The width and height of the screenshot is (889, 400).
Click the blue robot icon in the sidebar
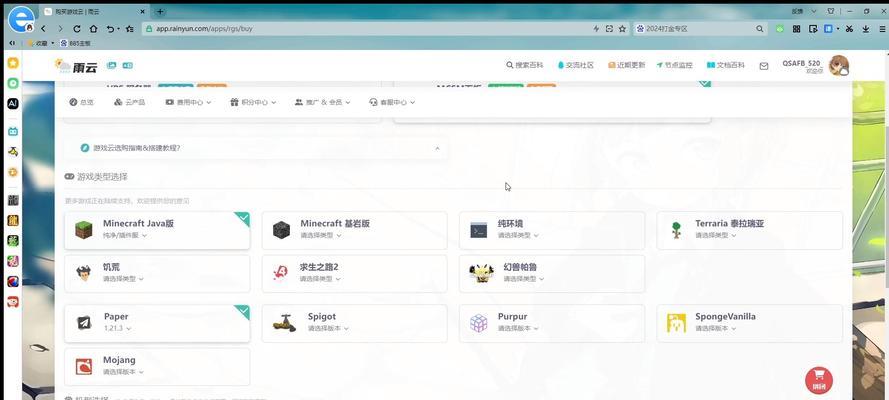coord(12,131)
